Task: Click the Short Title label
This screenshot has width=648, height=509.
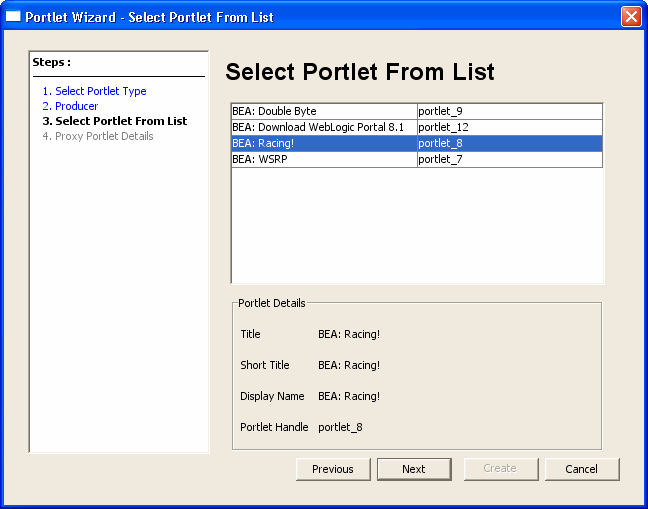Action: (265, 365)
